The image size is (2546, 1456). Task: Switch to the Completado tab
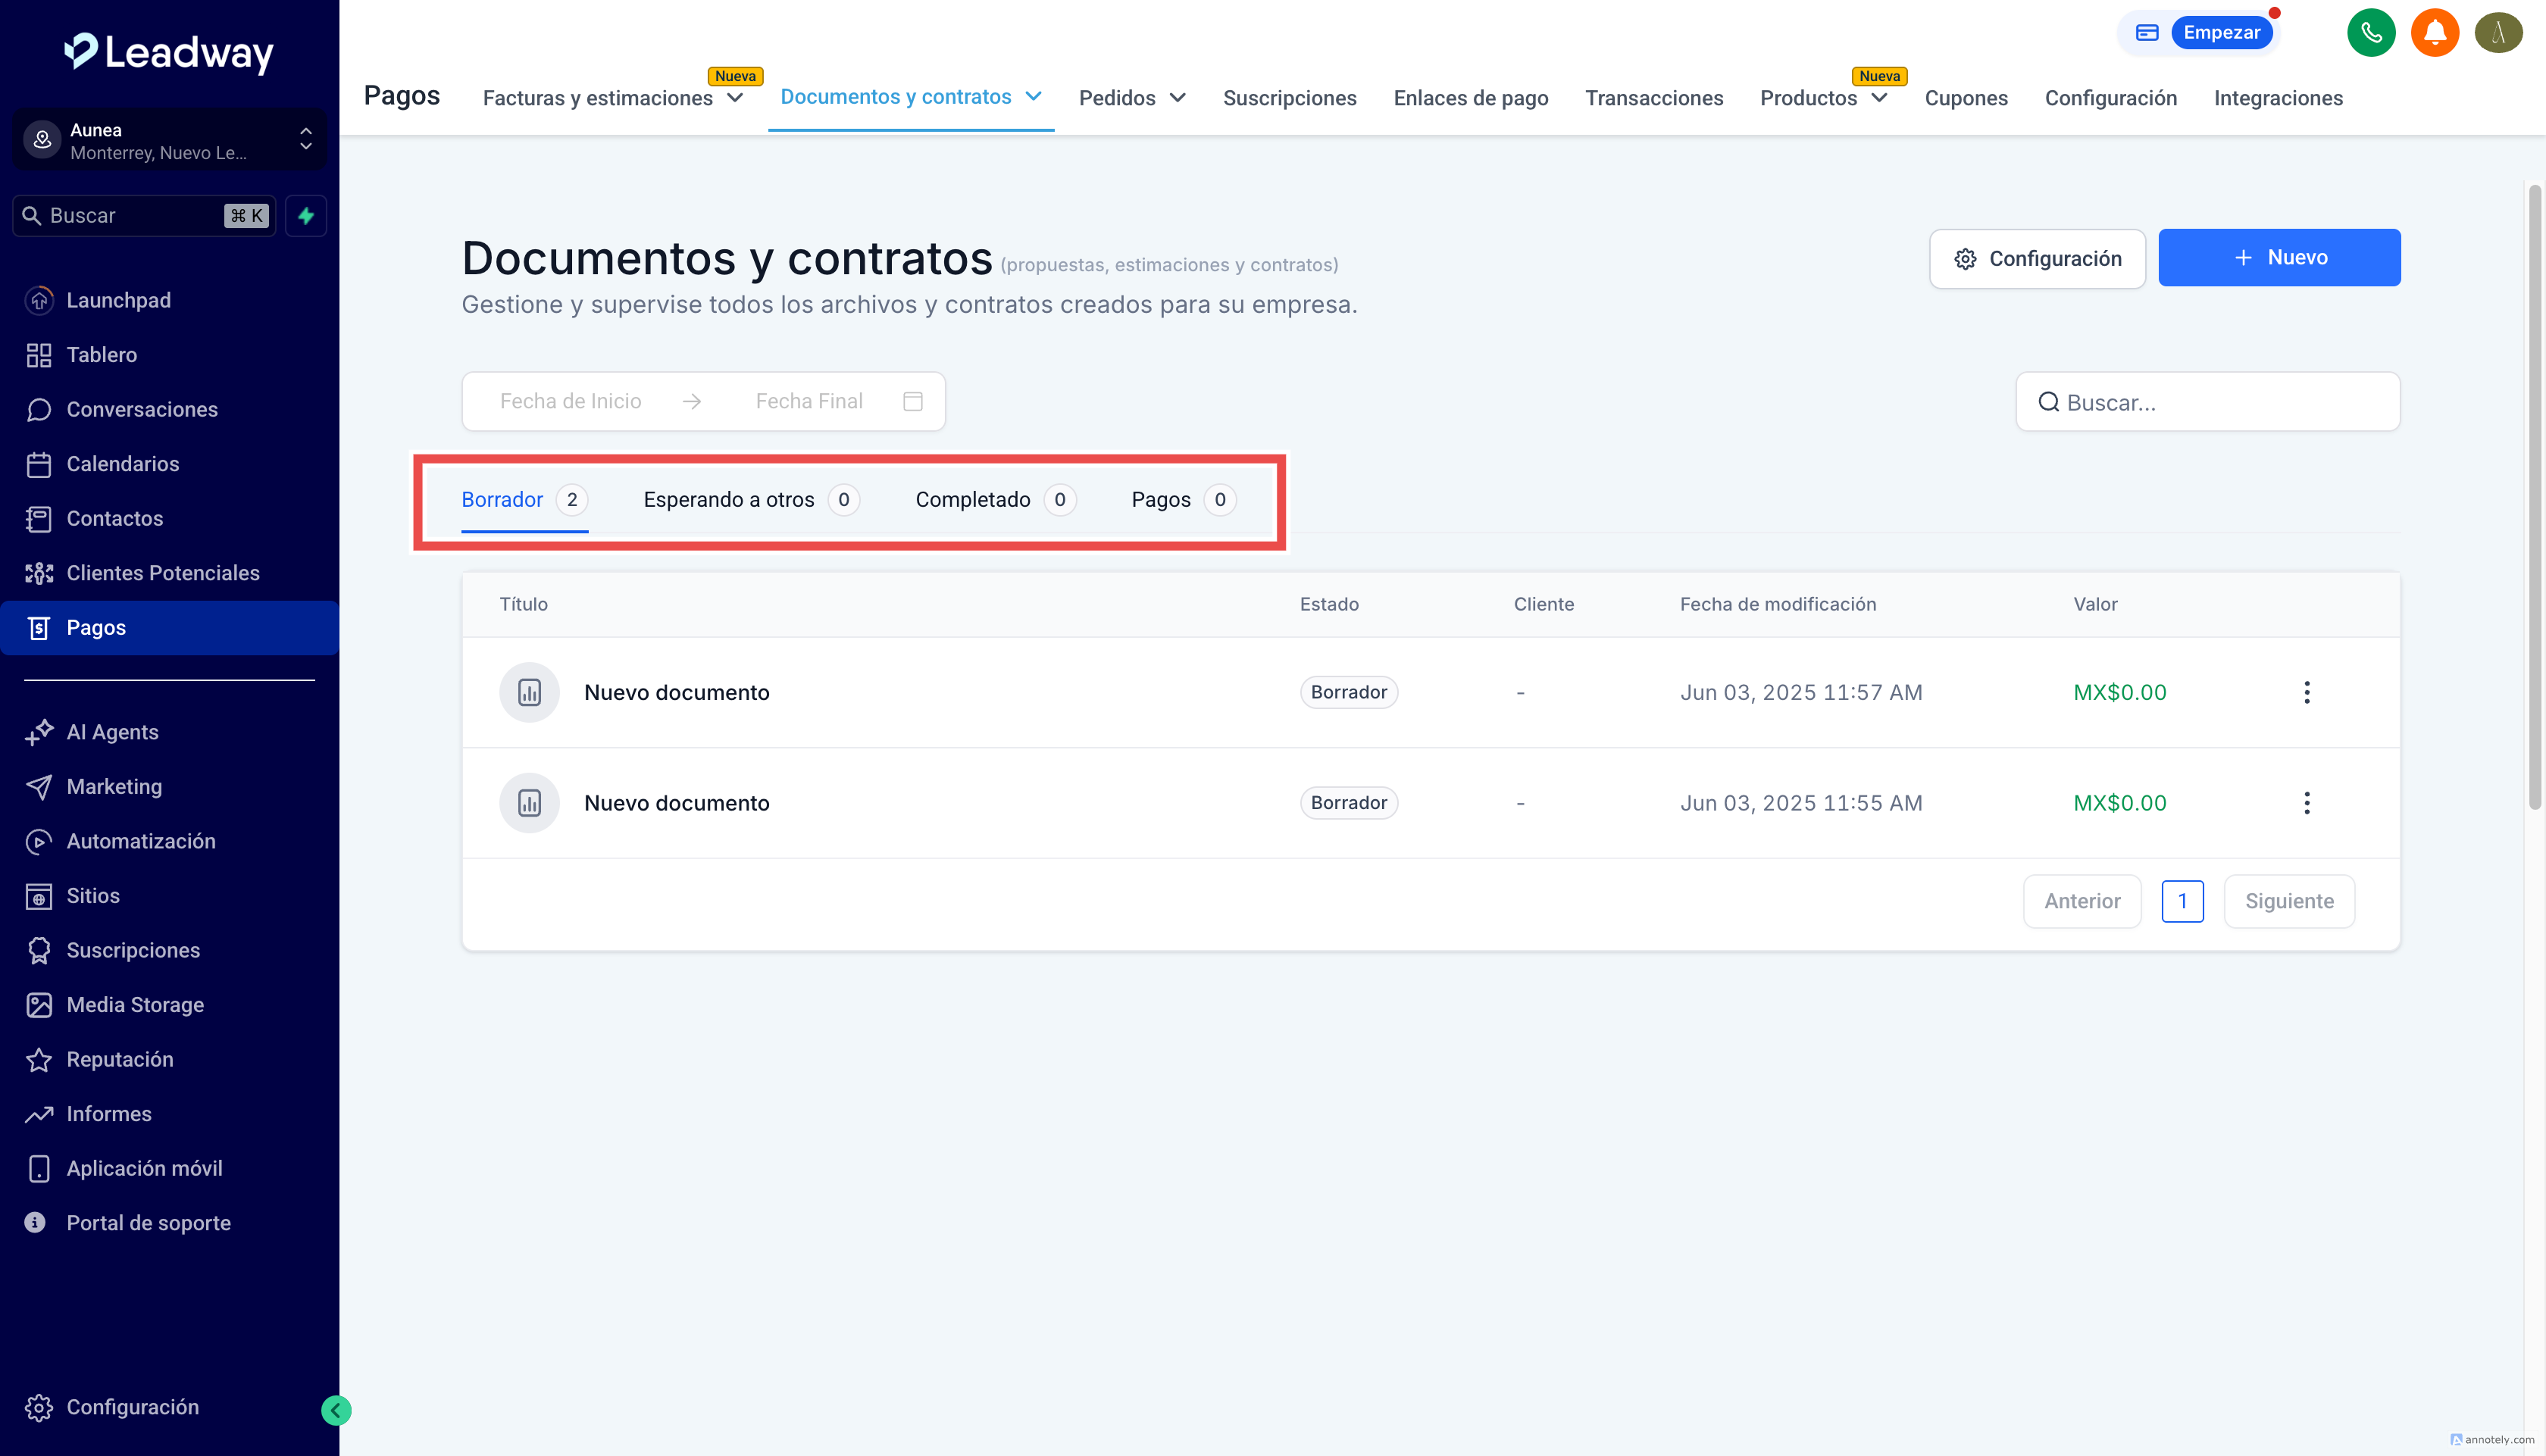point(972,500)
